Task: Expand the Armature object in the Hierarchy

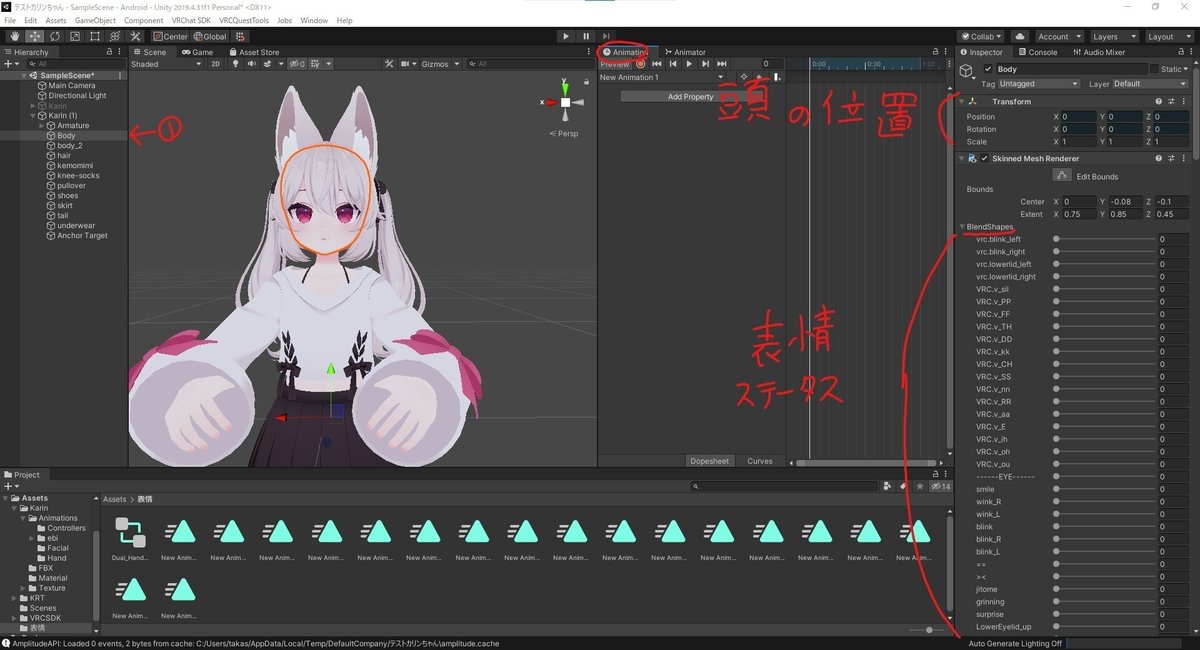Action: pos(41,126)
